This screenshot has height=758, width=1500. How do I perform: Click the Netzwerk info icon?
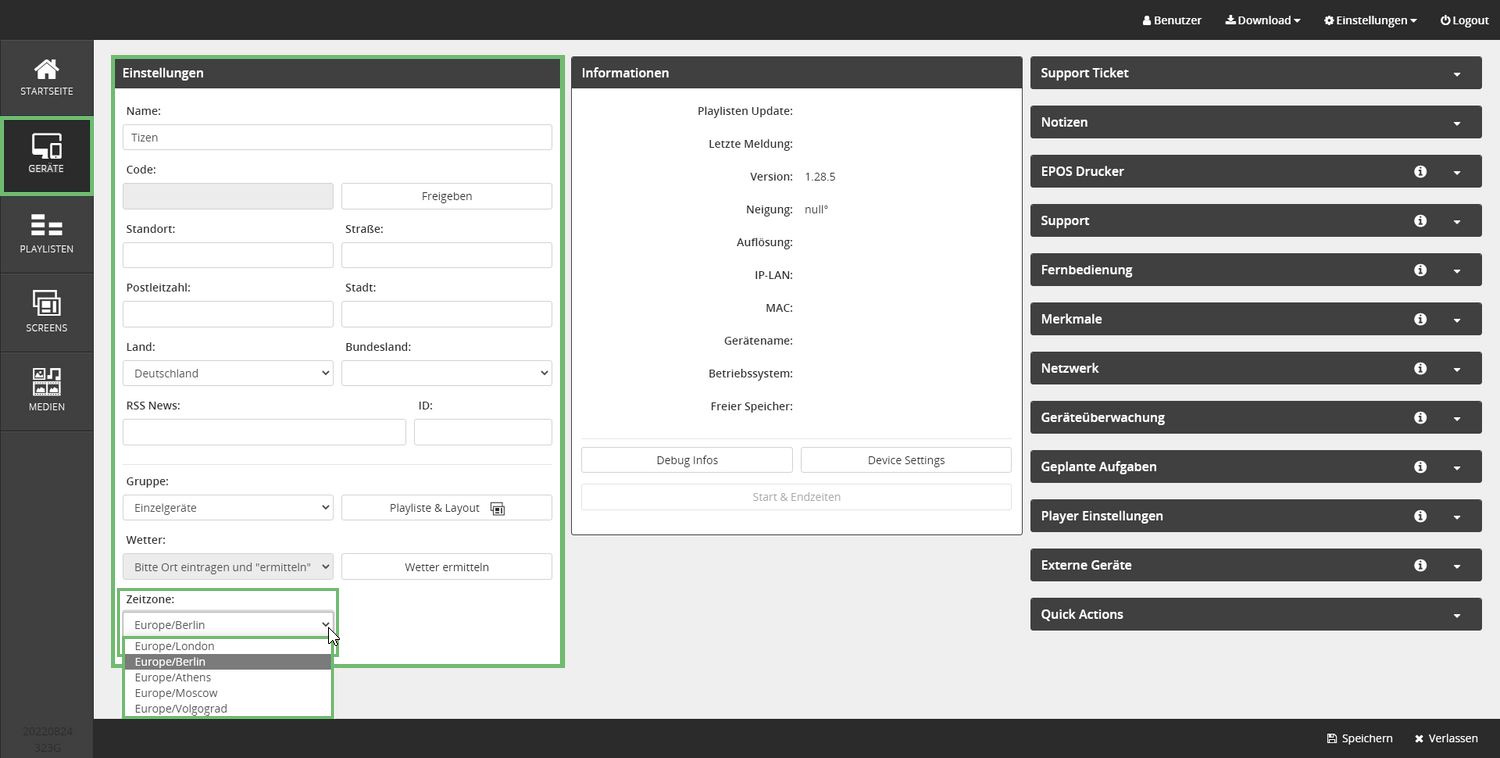point(1420,369)
